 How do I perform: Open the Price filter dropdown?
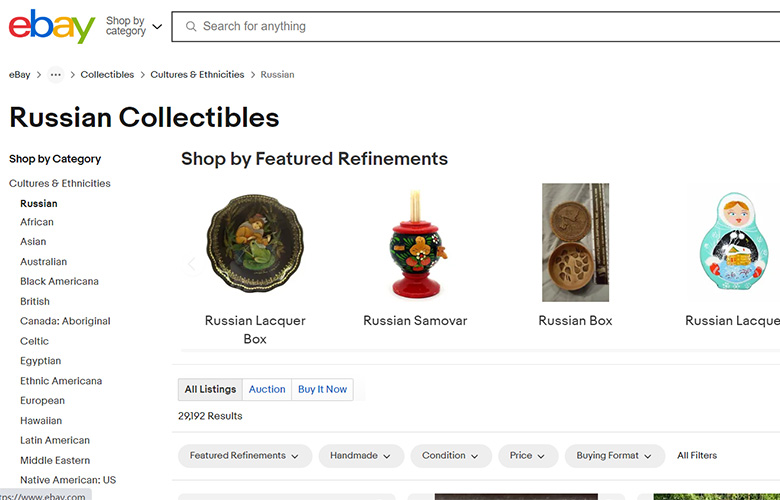[x=527, y=456]
